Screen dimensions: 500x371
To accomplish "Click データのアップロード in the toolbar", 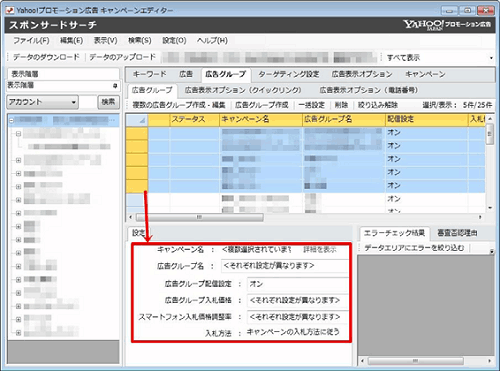I will tap(122, 57).
